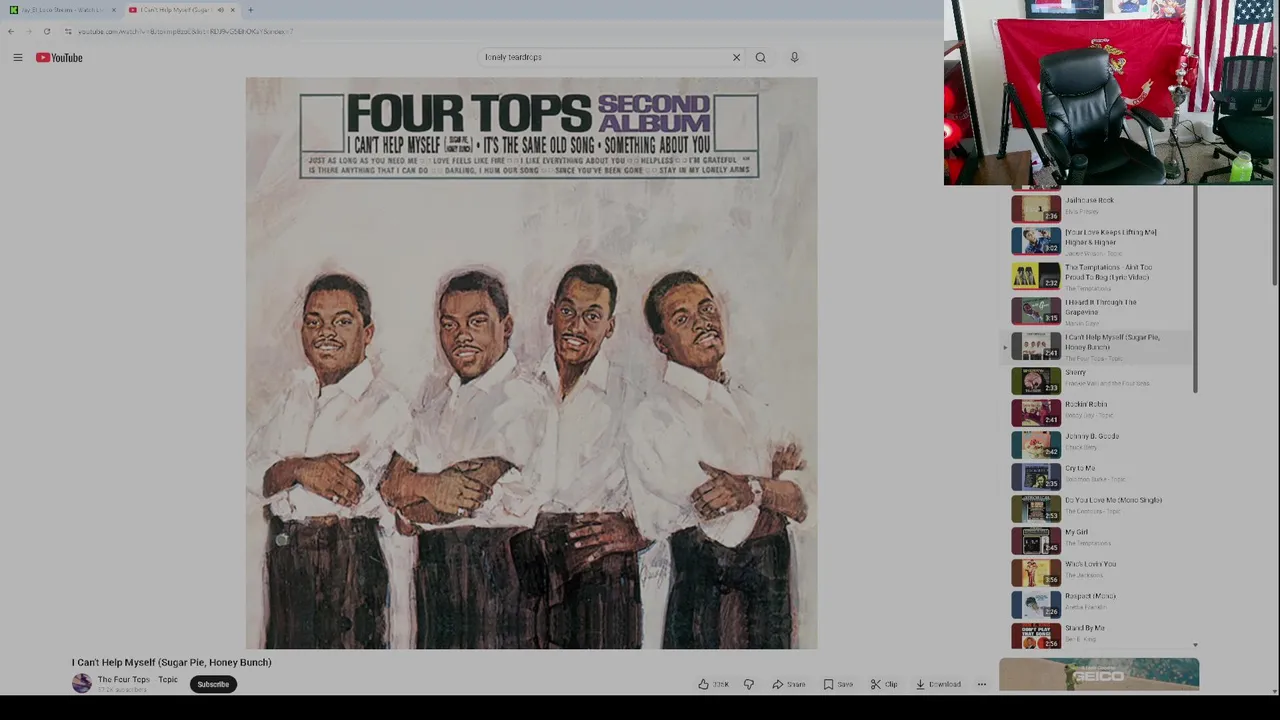Image resolution: width=1280 pixels, height=720 pixels.
Task: Click the playlist scroll down arrow
Action: 1195,645
